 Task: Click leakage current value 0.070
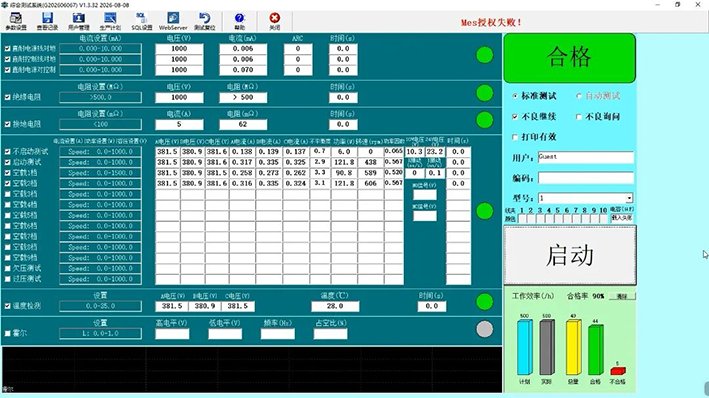pyautogui.click(x=243, y=70)
